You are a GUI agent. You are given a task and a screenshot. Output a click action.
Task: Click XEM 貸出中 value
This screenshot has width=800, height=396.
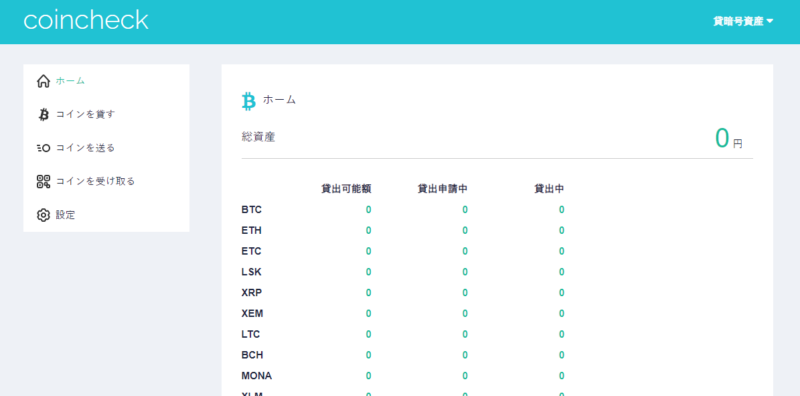point(561,313)
